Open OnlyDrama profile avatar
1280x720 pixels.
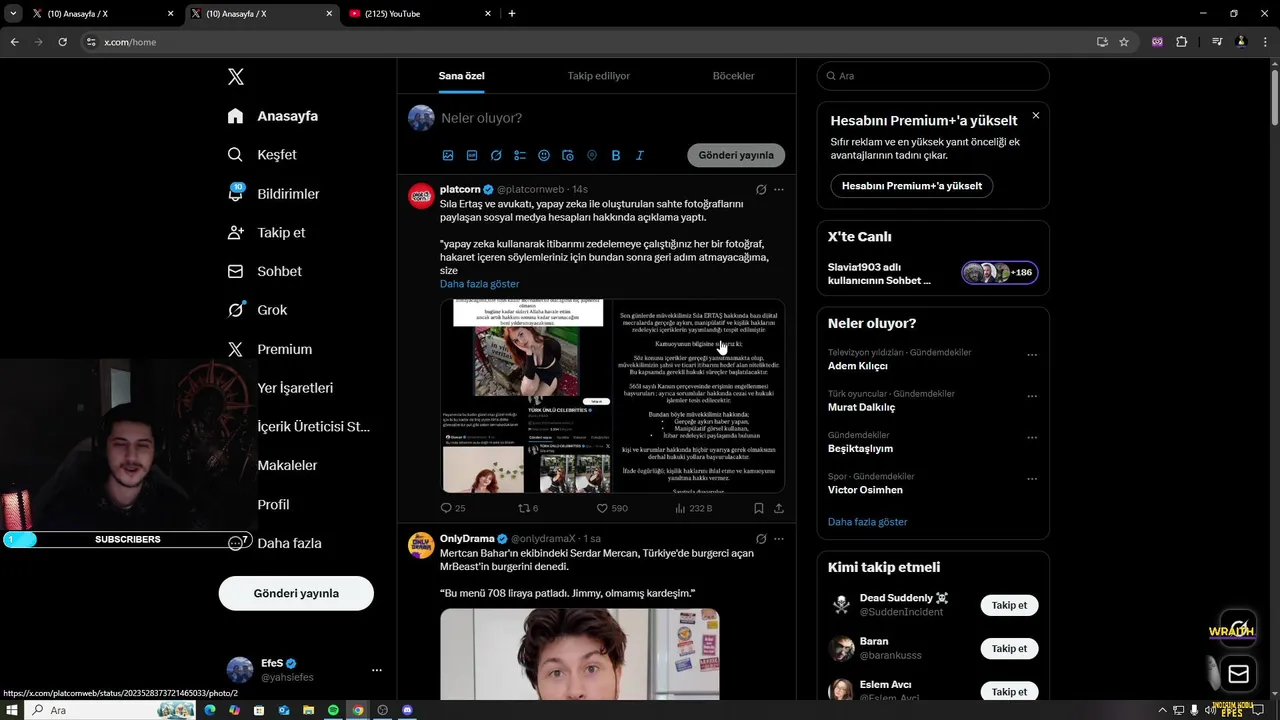click(421, 545)
